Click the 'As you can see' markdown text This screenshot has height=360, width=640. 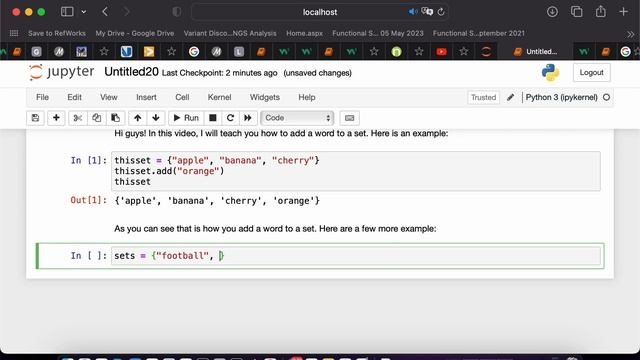coord(275,229)
